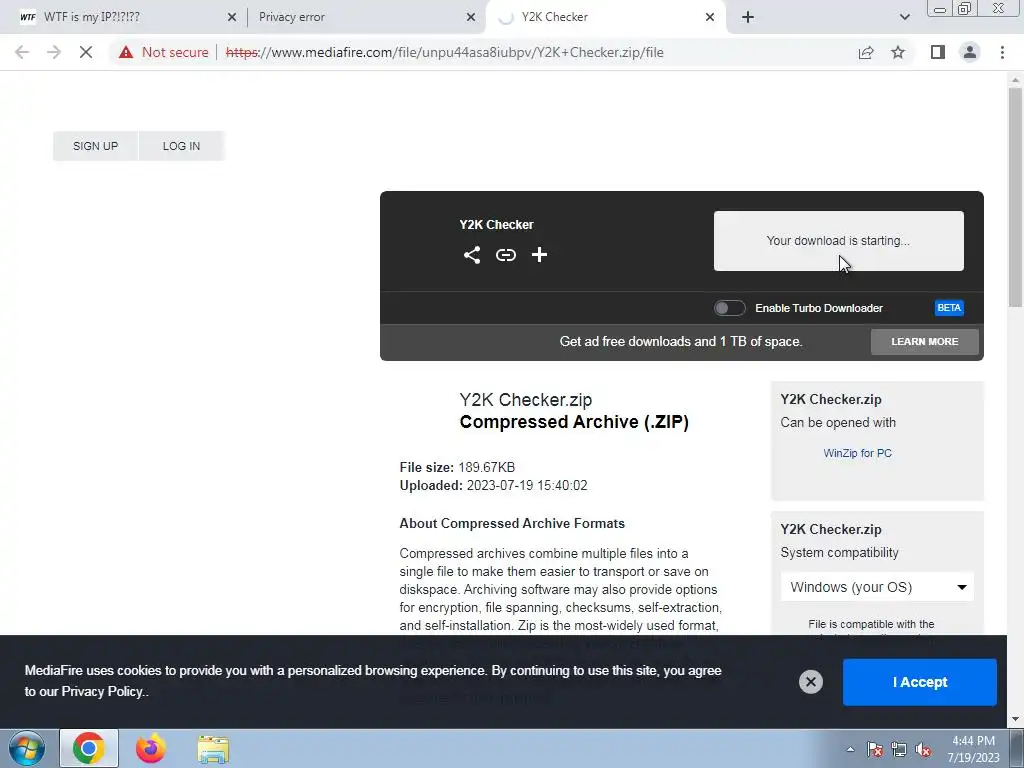This screenshot has width=1024, height=768.
Task: Click the LEARN MORE button
Action: pos(925,342)
